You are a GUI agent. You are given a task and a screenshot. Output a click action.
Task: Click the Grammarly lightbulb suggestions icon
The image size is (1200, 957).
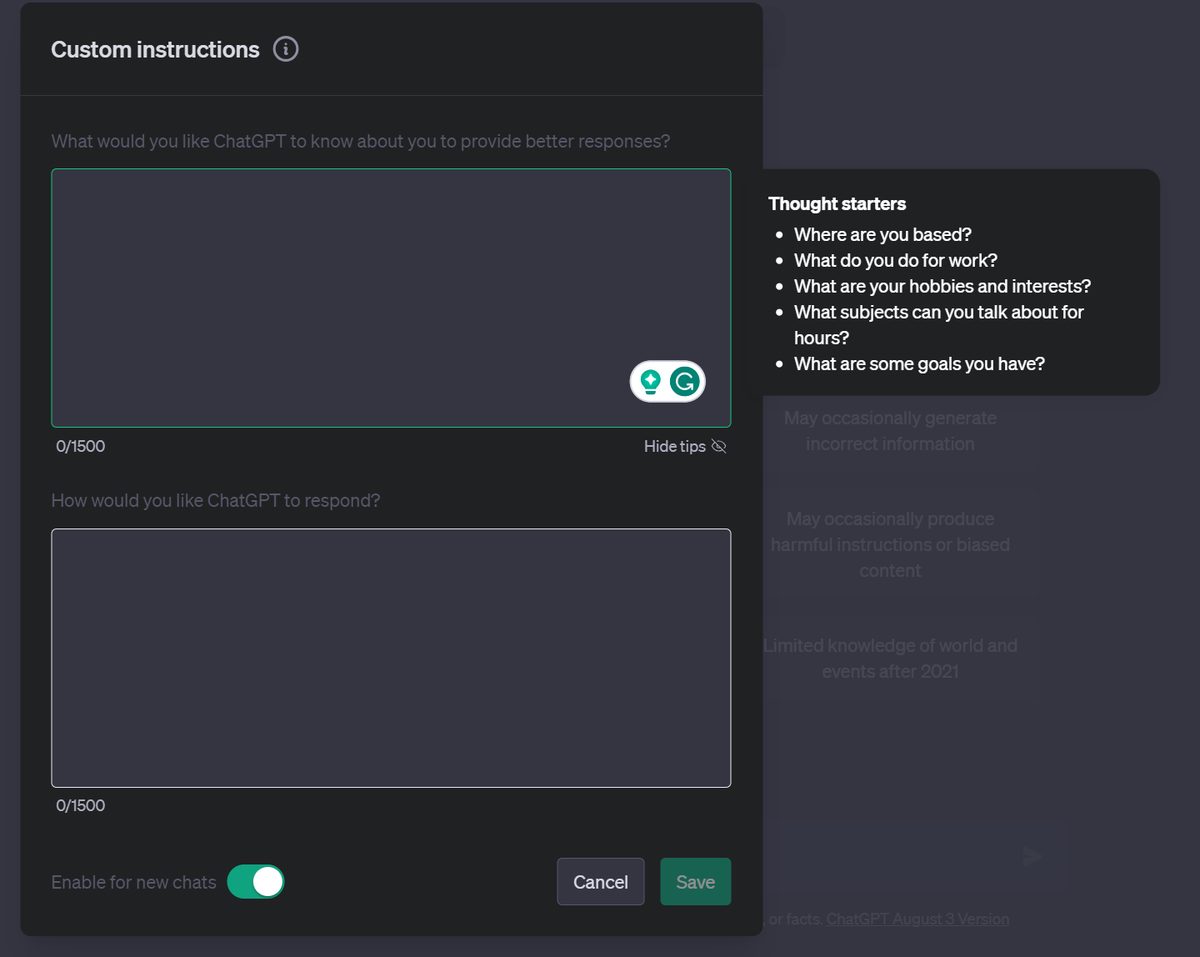(650, 381)
